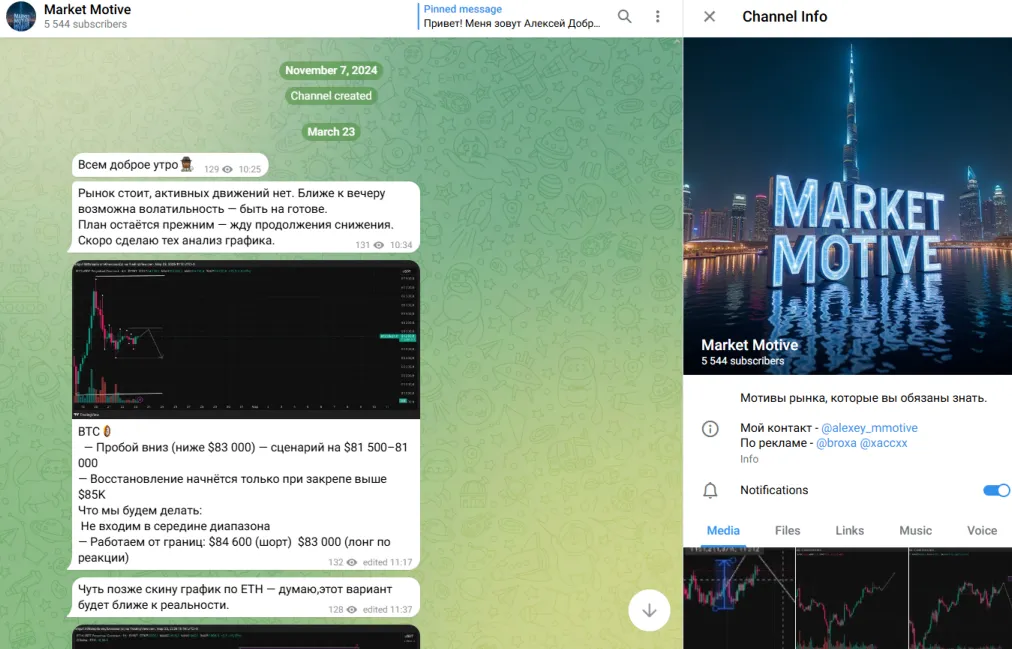Open search in Market Motive channel

click(624, 17)
